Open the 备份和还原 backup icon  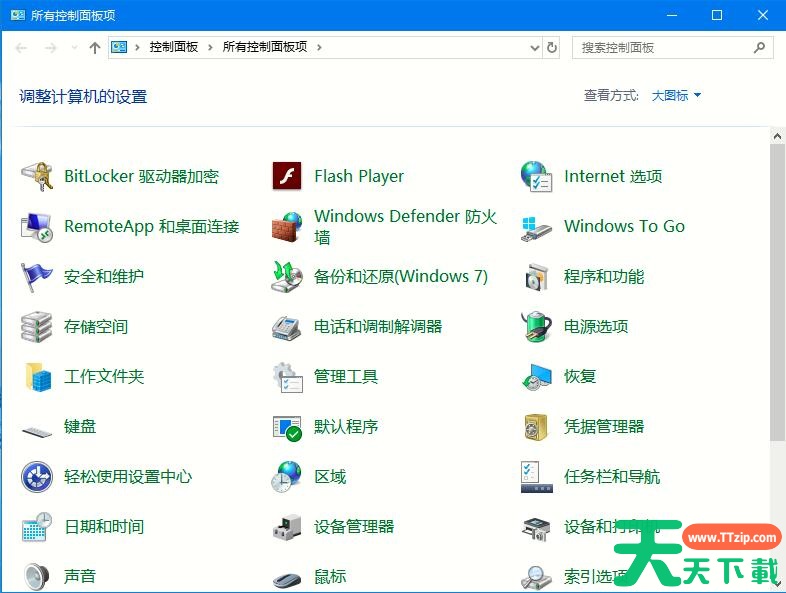click(287, 277)
